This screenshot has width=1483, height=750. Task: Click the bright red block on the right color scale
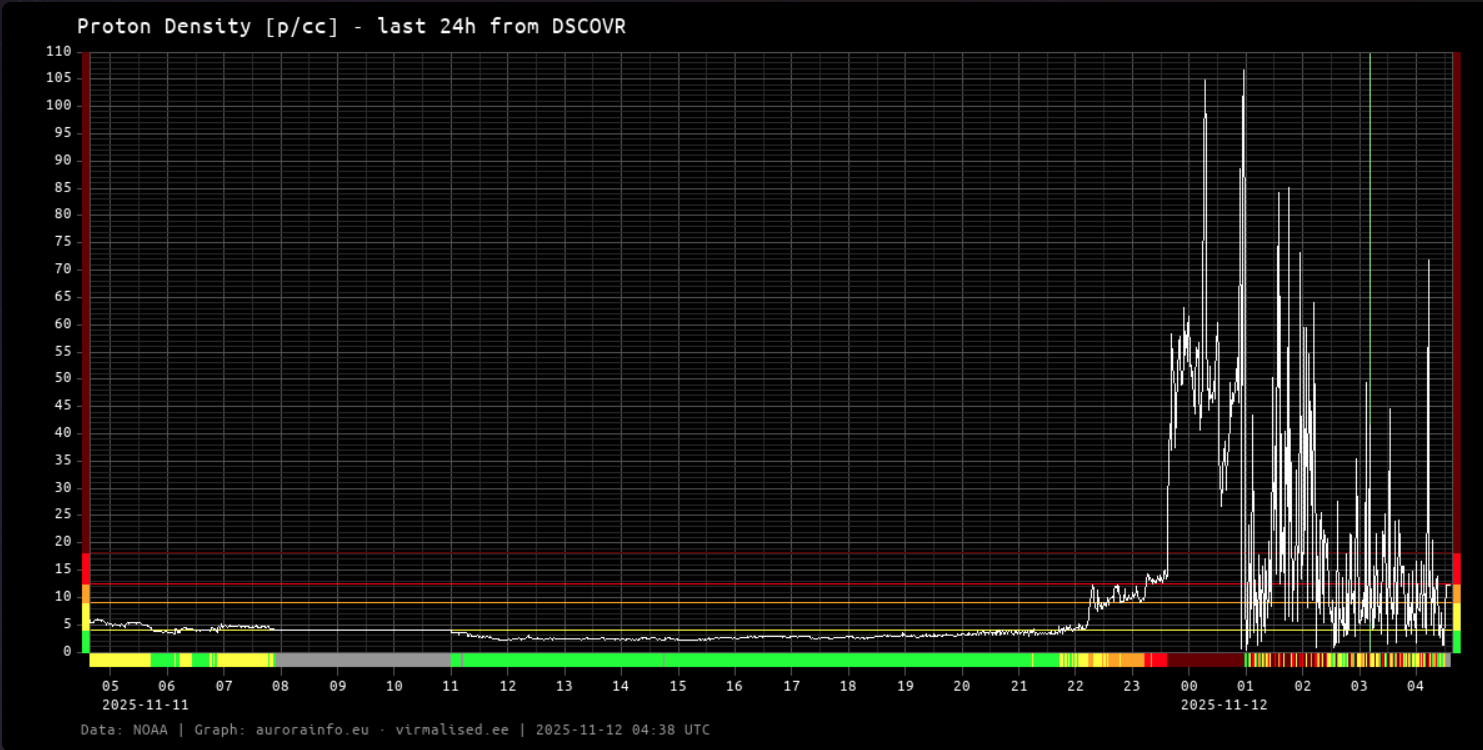tap(1457, 568)
